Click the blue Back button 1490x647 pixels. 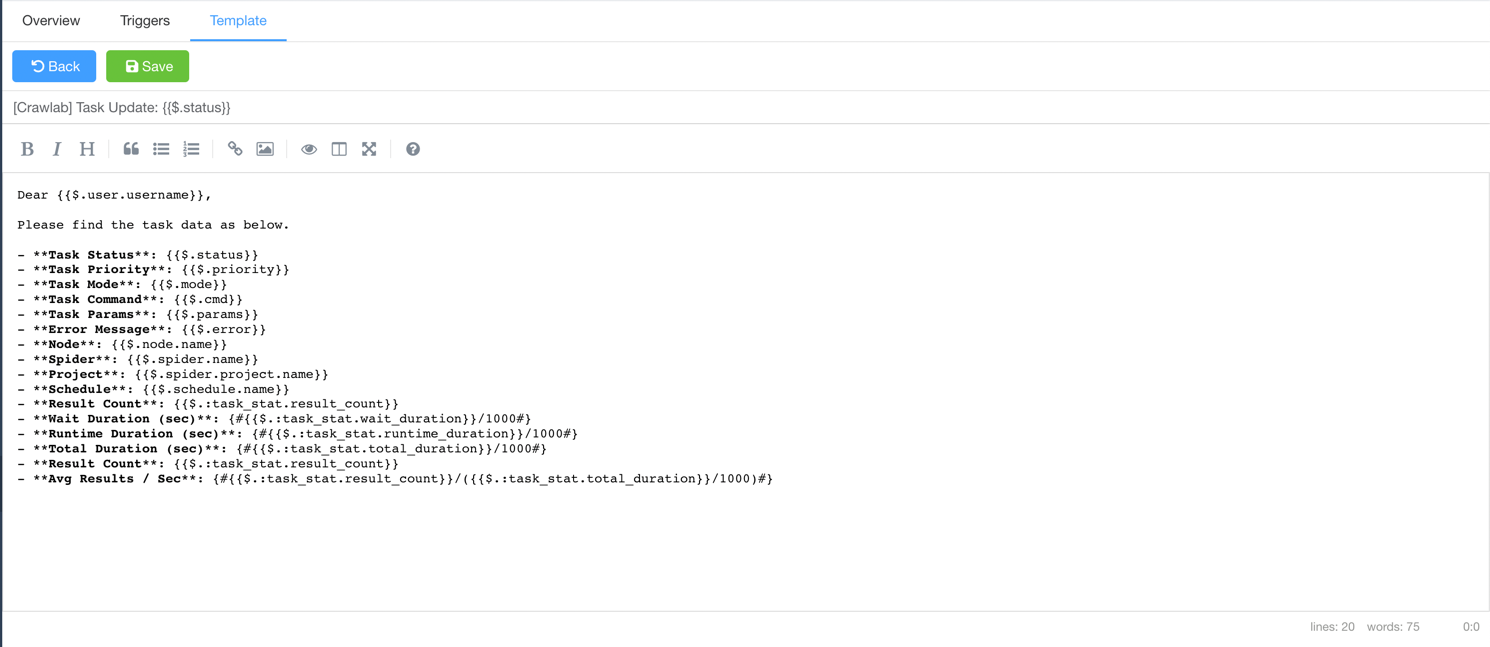click(54, 66)
